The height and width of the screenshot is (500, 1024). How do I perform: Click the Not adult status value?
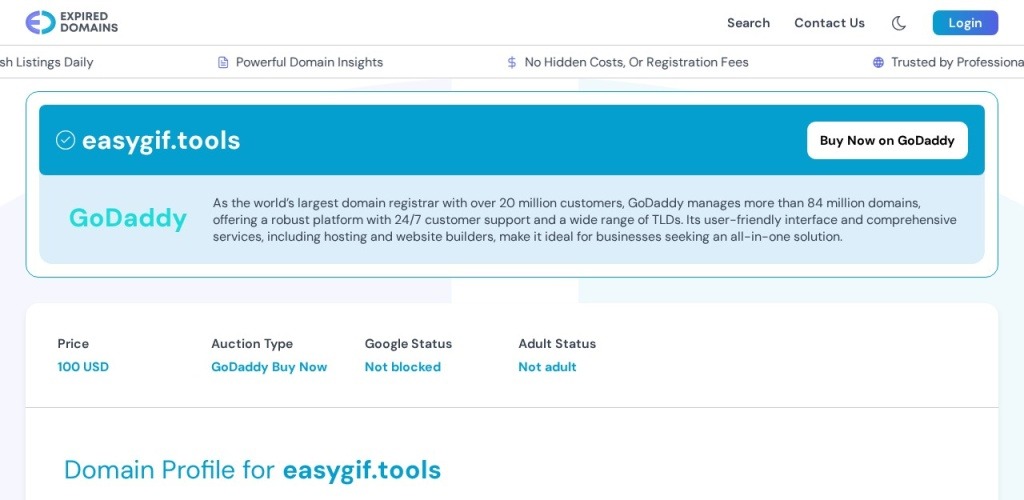pyautogui.click(x=547, y=367)
